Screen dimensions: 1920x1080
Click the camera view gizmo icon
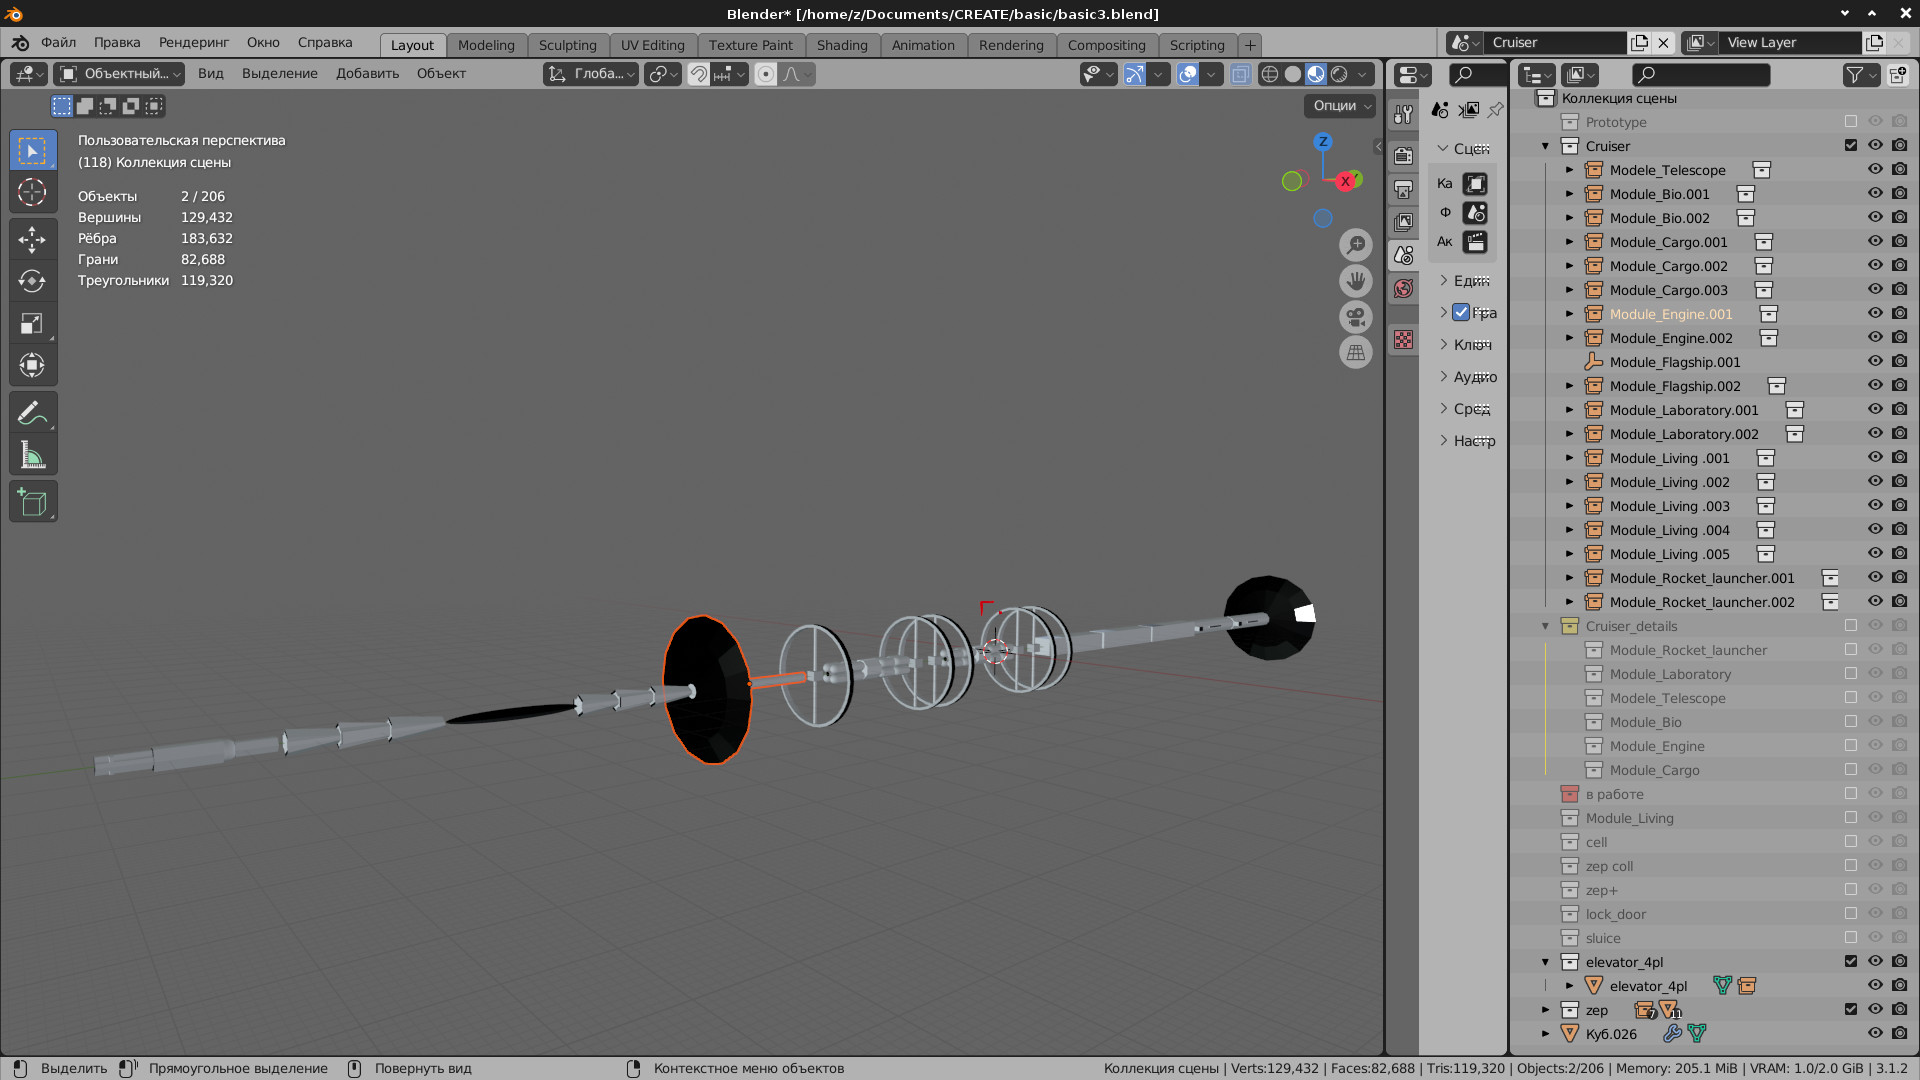click(x=1356, y=317)
